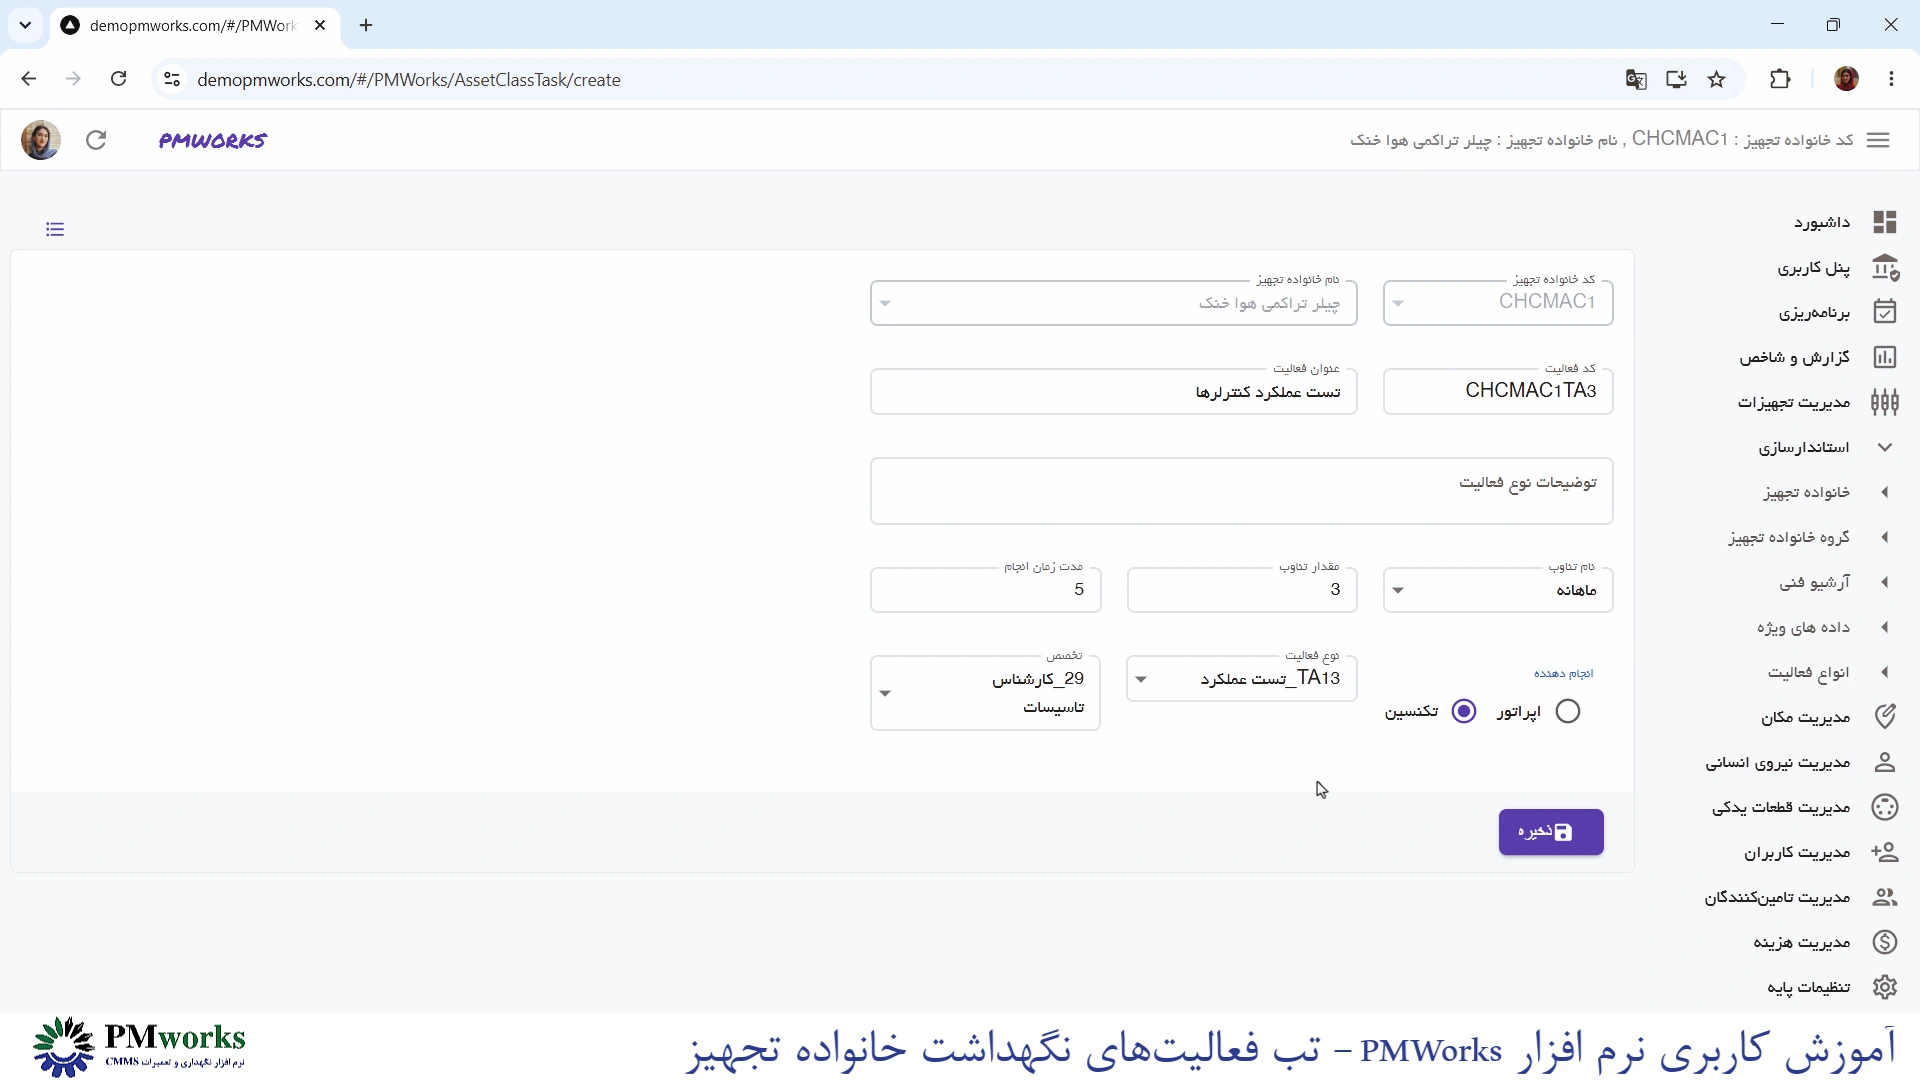Bookmark this page with the star icon
The width and height of the screenshot is (1920, 1080).
tap(1717, 79)
